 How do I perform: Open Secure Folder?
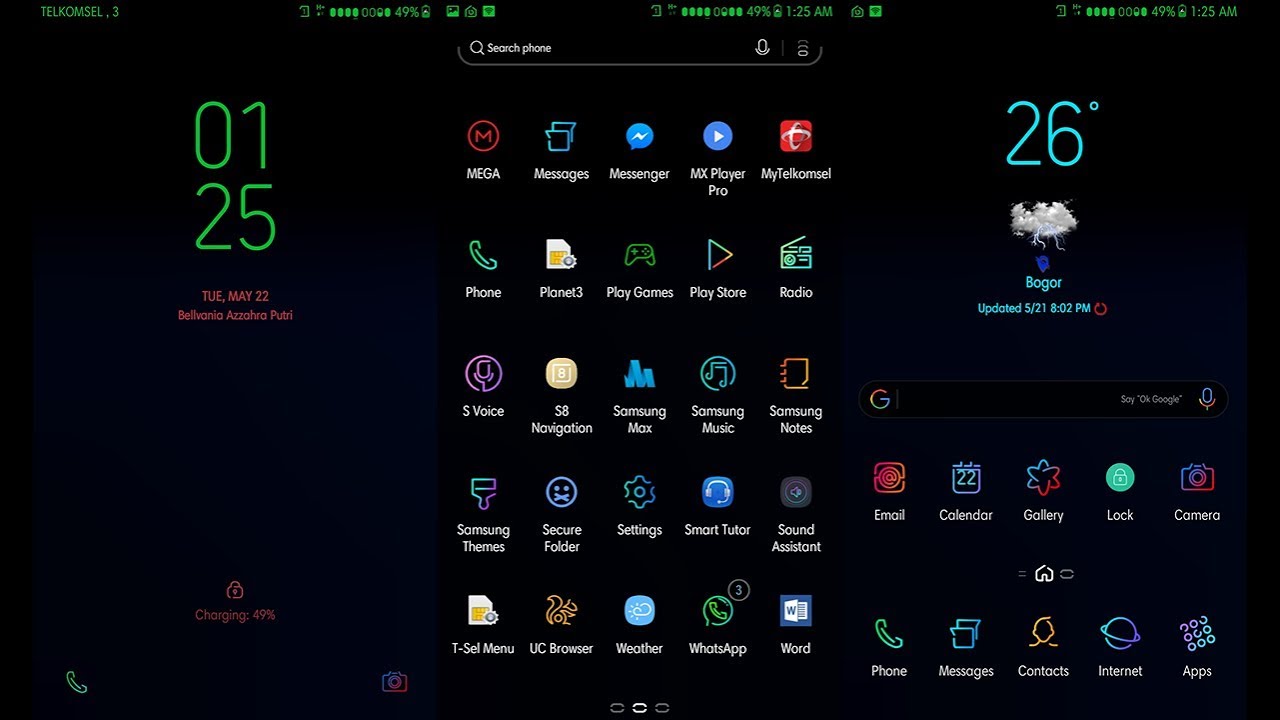pyautogui.click(x=561, y=493)
